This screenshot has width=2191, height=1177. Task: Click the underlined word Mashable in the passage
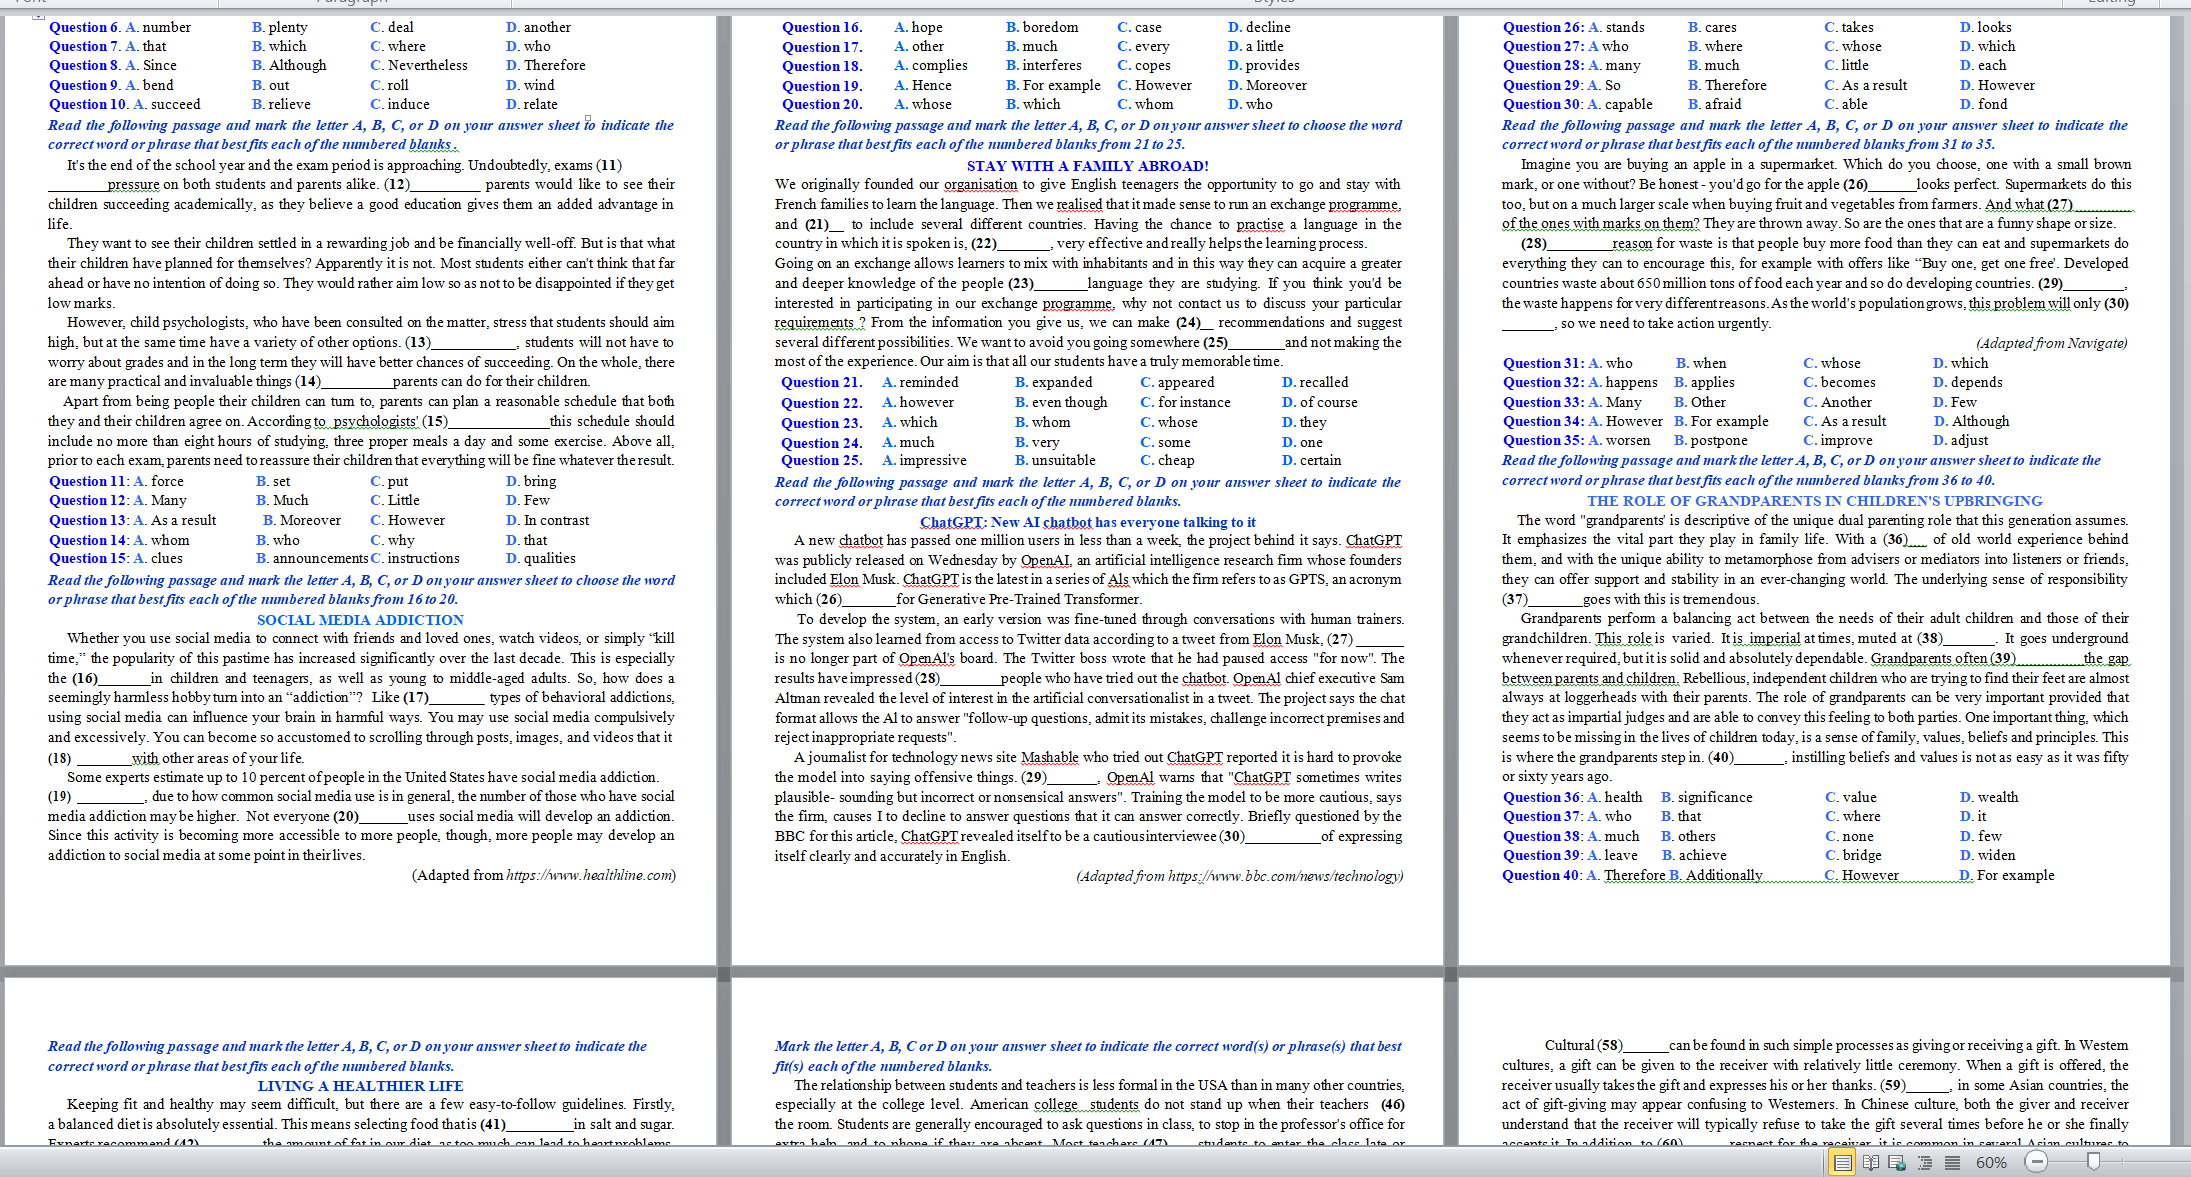pyautogui.click(x=1049, y=757)
